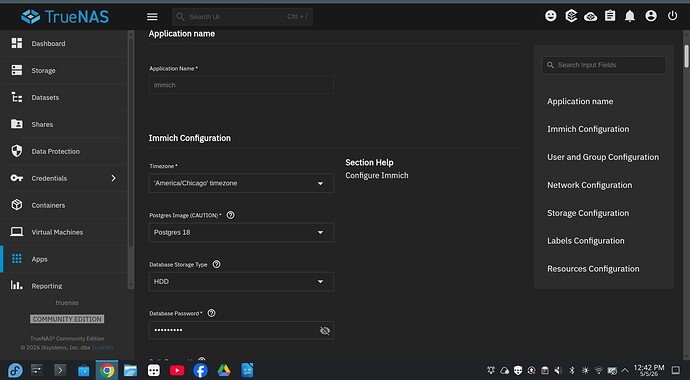Click the volume icon in the system tray

click(x=558, y=370)
